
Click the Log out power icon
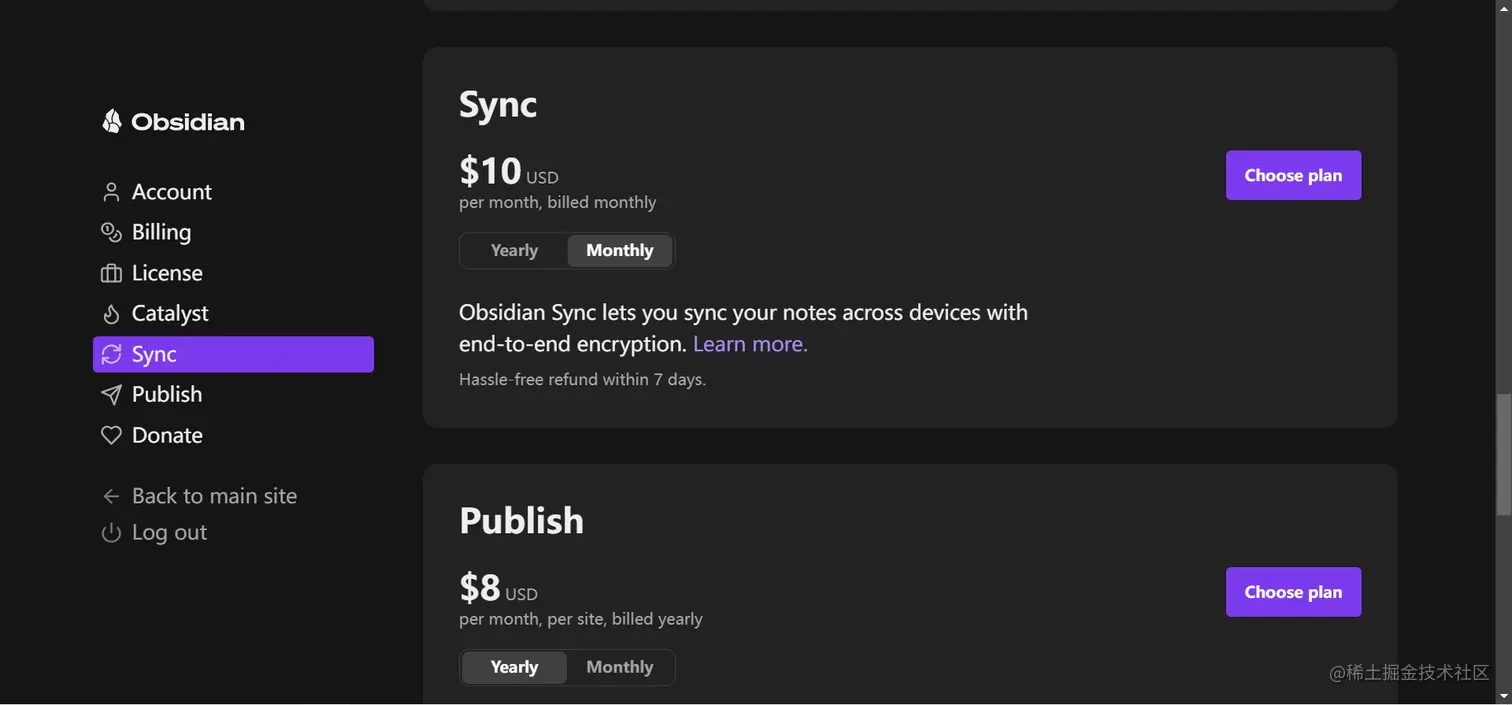(x=111, y=533)
